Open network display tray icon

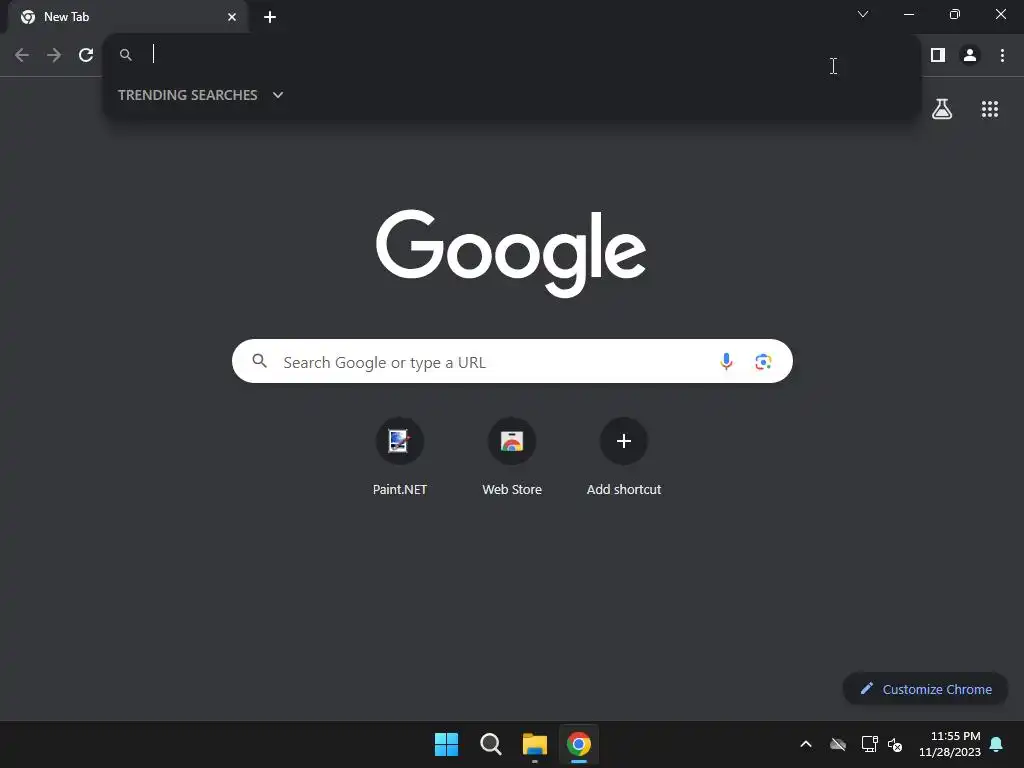pos(869,744)
